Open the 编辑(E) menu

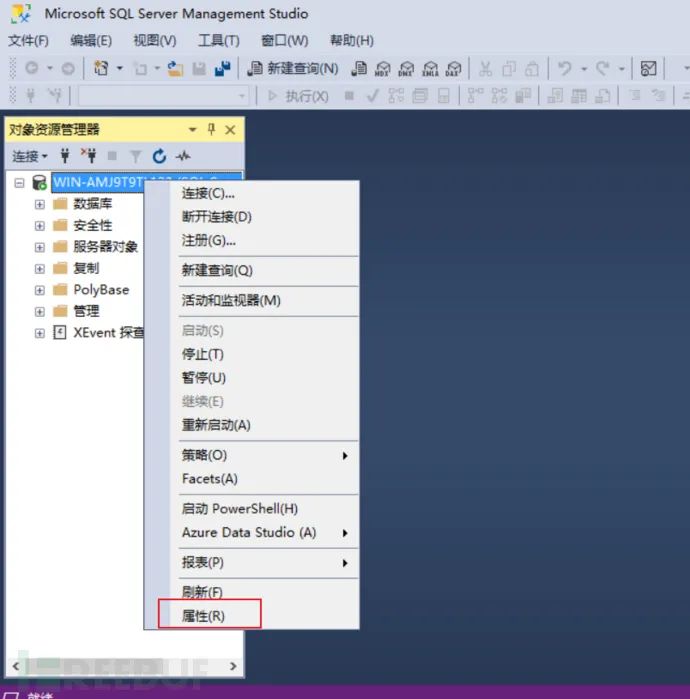[x=91, y=41]
